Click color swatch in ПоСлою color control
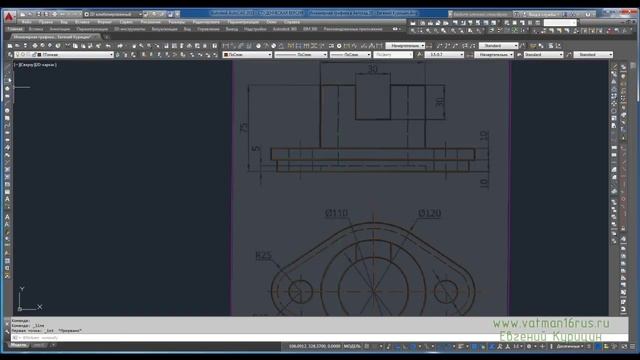 [226, 54]
